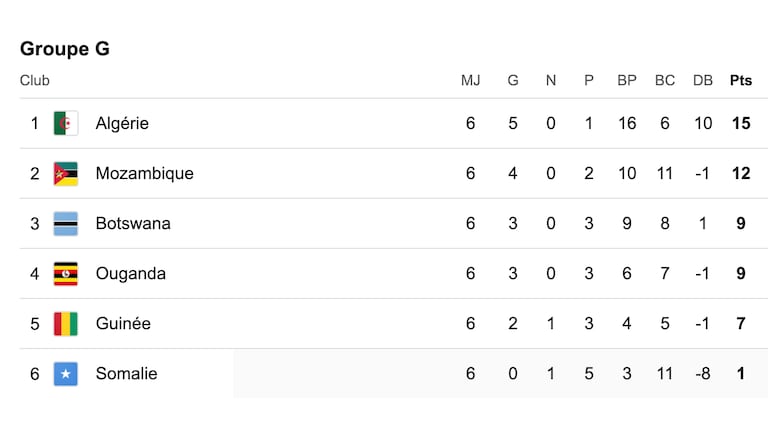Click the BP column header
This screenshot has width=768, height=429.
[626, 80]
